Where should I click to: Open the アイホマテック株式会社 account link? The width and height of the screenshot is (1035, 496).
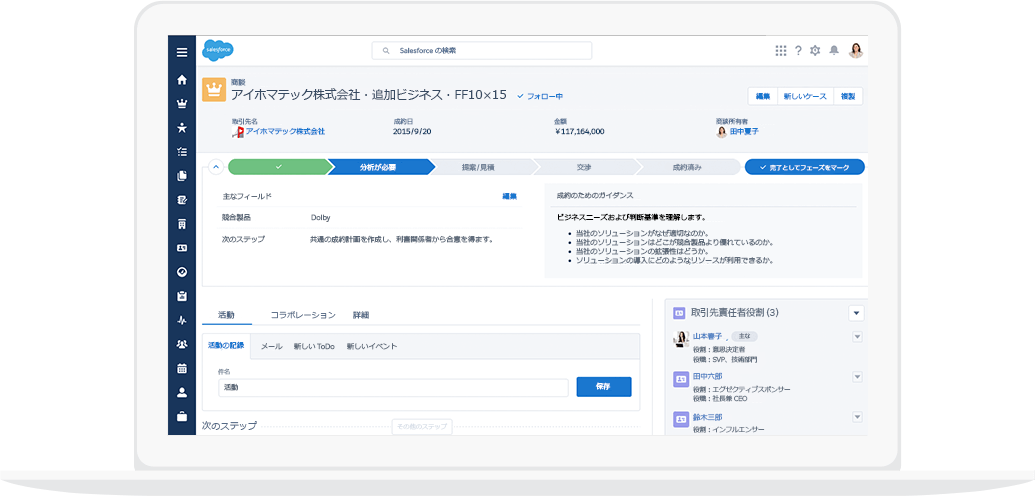tap(285, 131)
